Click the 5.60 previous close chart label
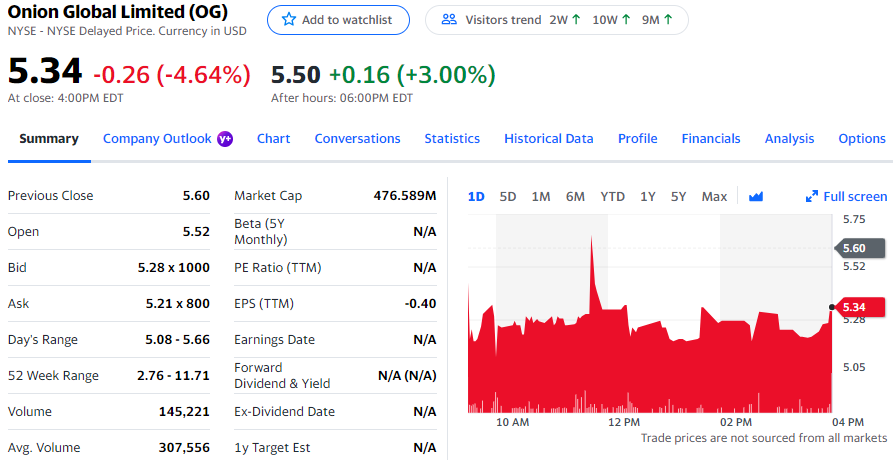This screenshot has width=893, height=460. click(858, 248)
